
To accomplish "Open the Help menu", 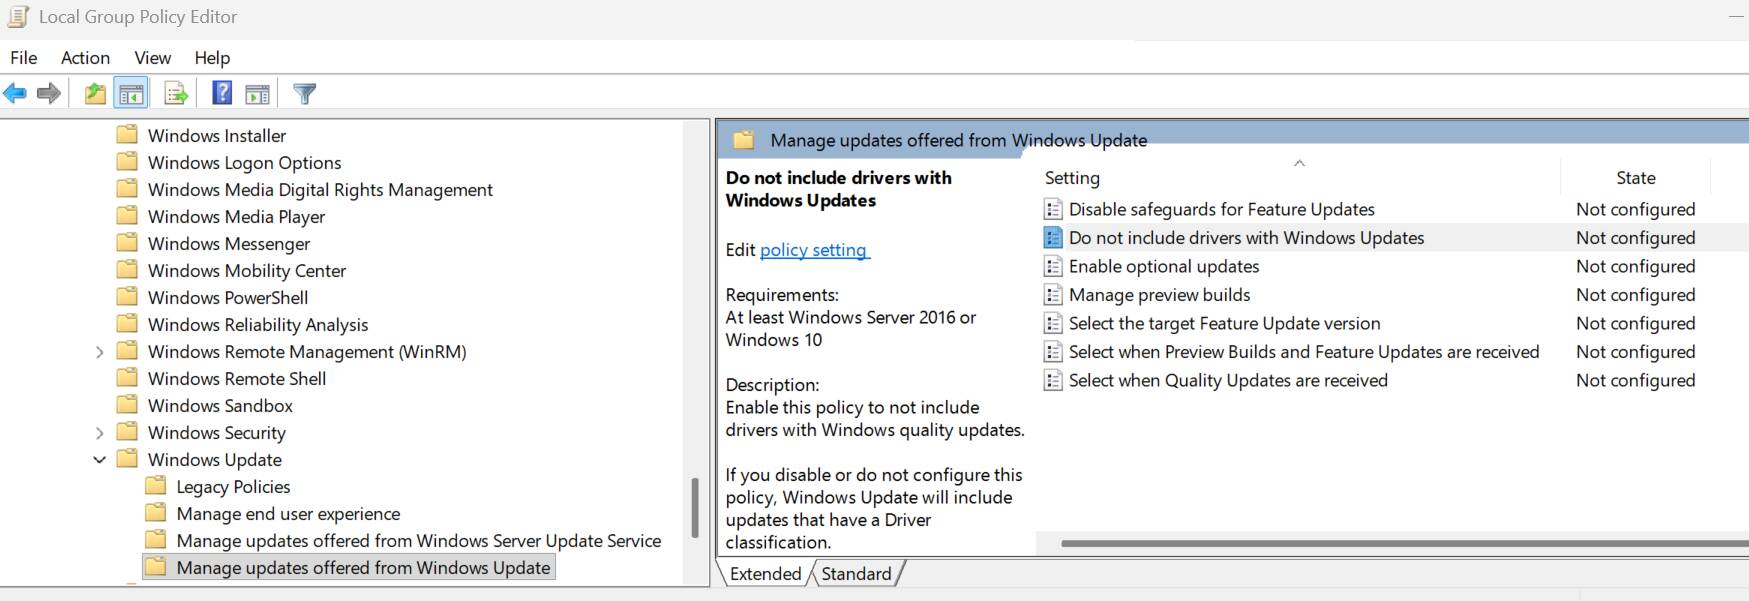I will (212, 58).
